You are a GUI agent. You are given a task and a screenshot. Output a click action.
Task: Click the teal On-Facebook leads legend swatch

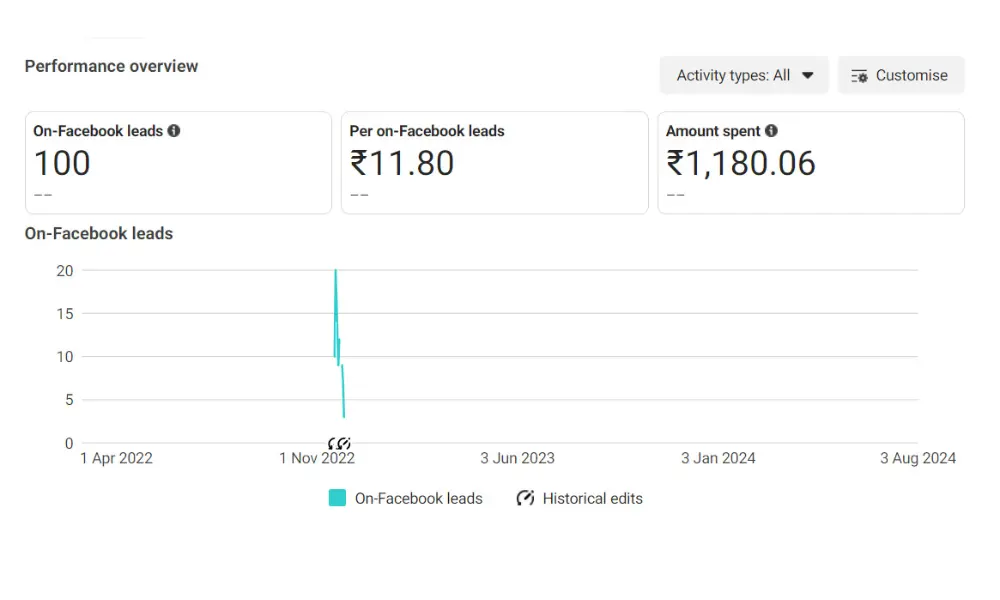point(337,498)
